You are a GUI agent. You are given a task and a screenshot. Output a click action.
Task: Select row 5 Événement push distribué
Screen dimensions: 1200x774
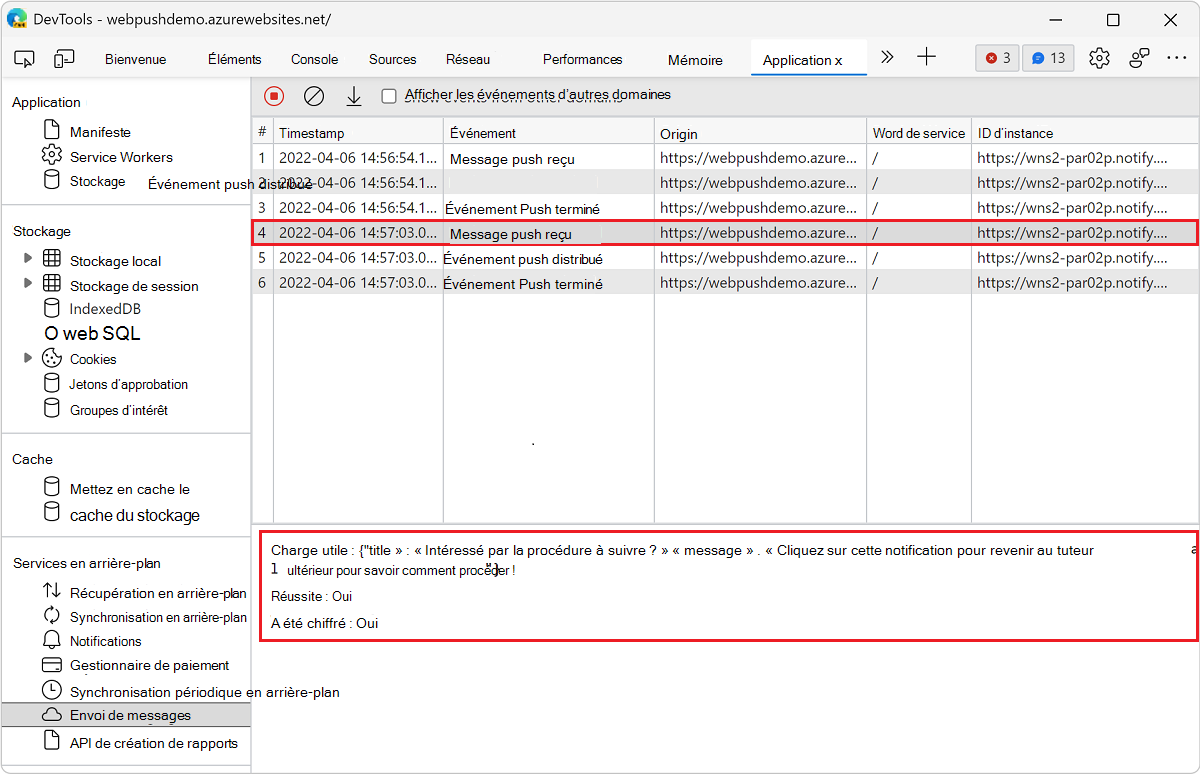726,258
